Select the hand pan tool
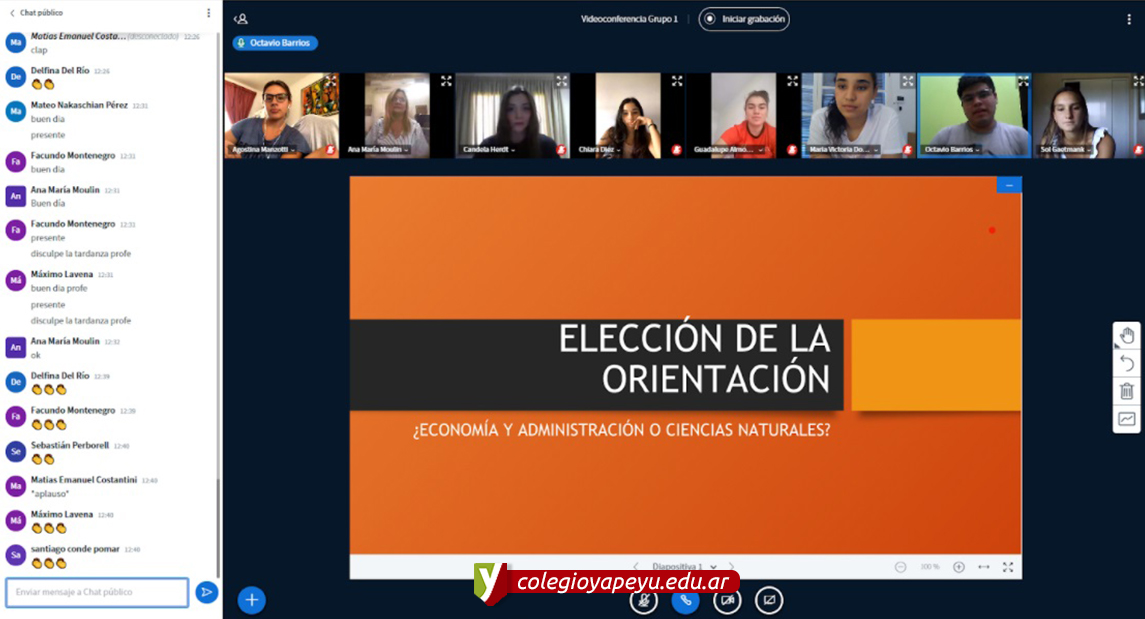Viewport: 1145px width, 619px height. [x=1127, y=336]
